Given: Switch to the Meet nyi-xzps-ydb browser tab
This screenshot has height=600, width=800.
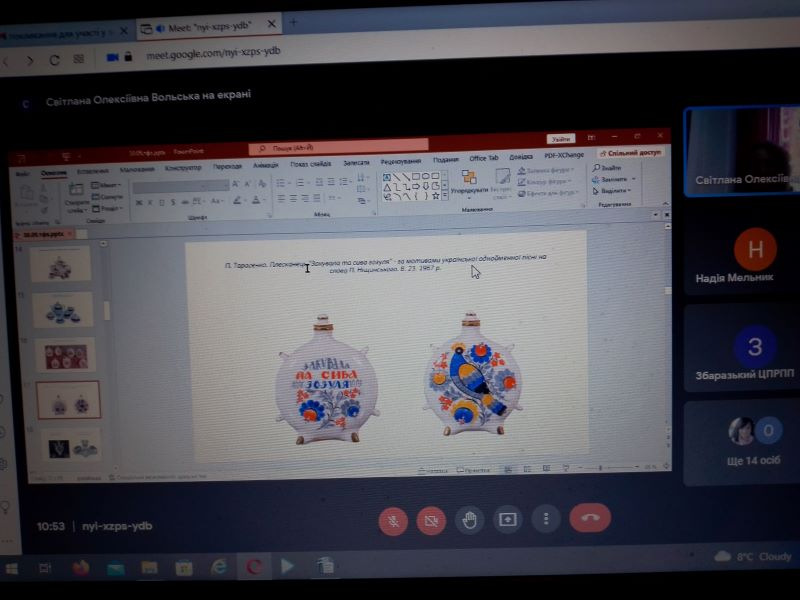Looking at the screenshot, I should [209, 27].
